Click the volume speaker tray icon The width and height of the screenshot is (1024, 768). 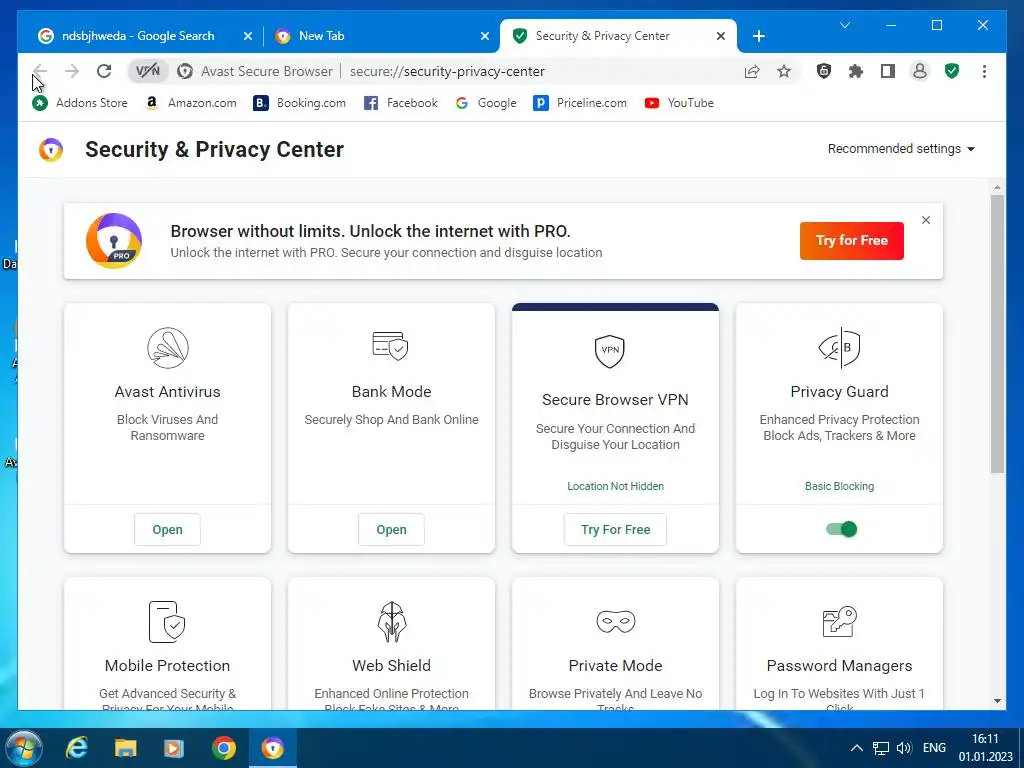pos(904,748)
